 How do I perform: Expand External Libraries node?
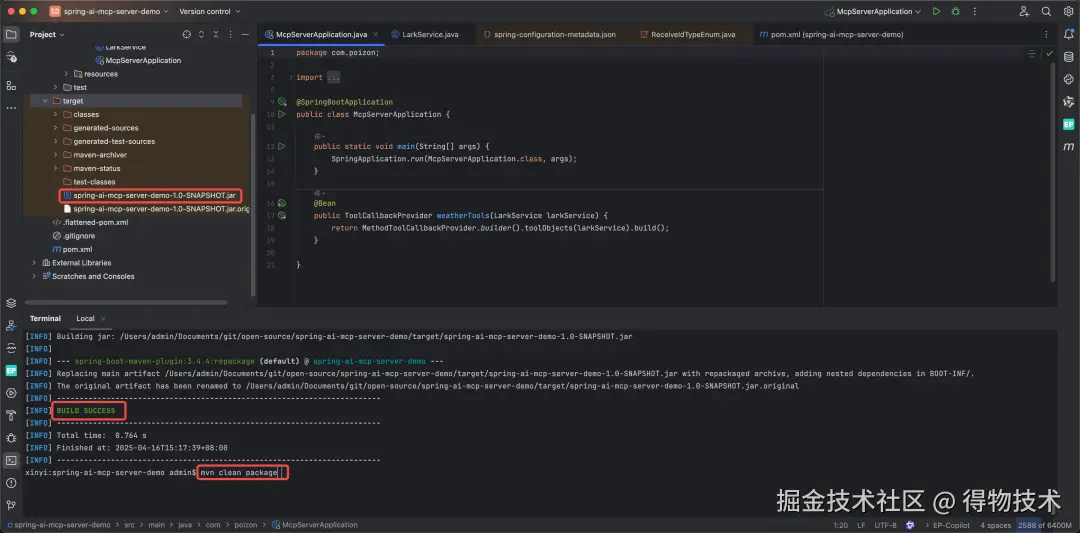click(34, 263)
